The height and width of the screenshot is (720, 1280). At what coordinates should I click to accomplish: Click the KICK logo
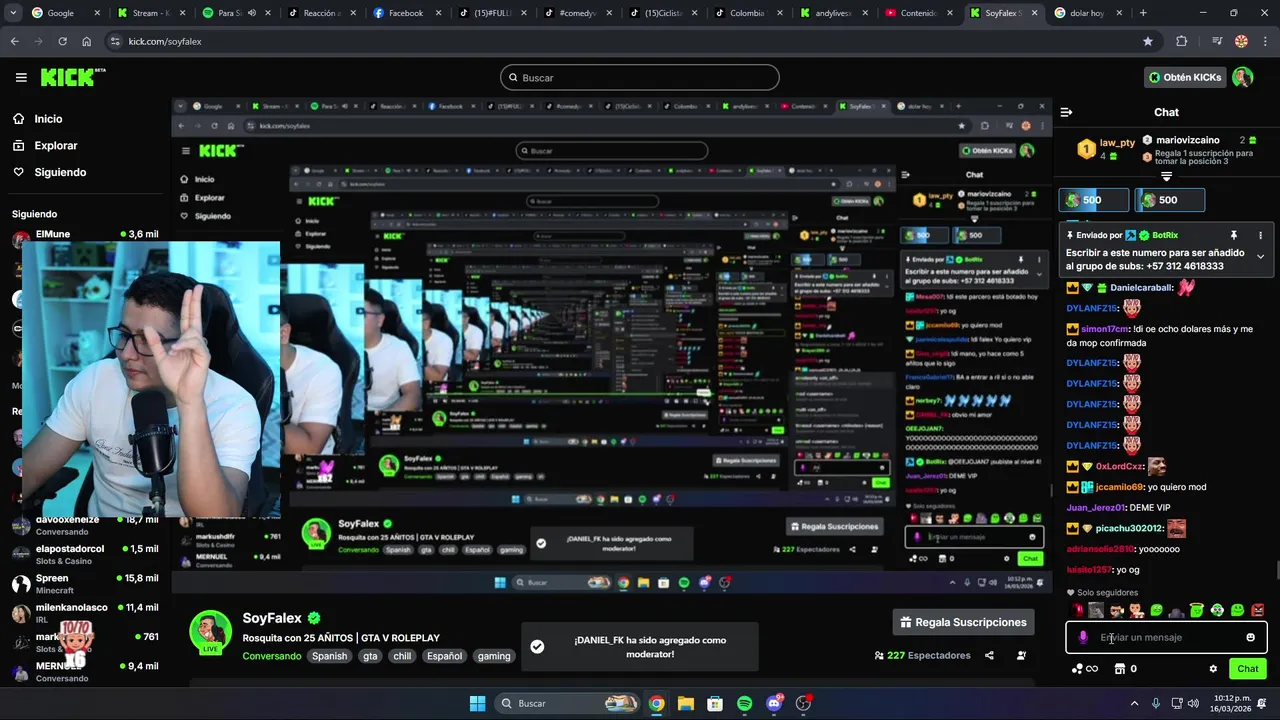[72, 77]
